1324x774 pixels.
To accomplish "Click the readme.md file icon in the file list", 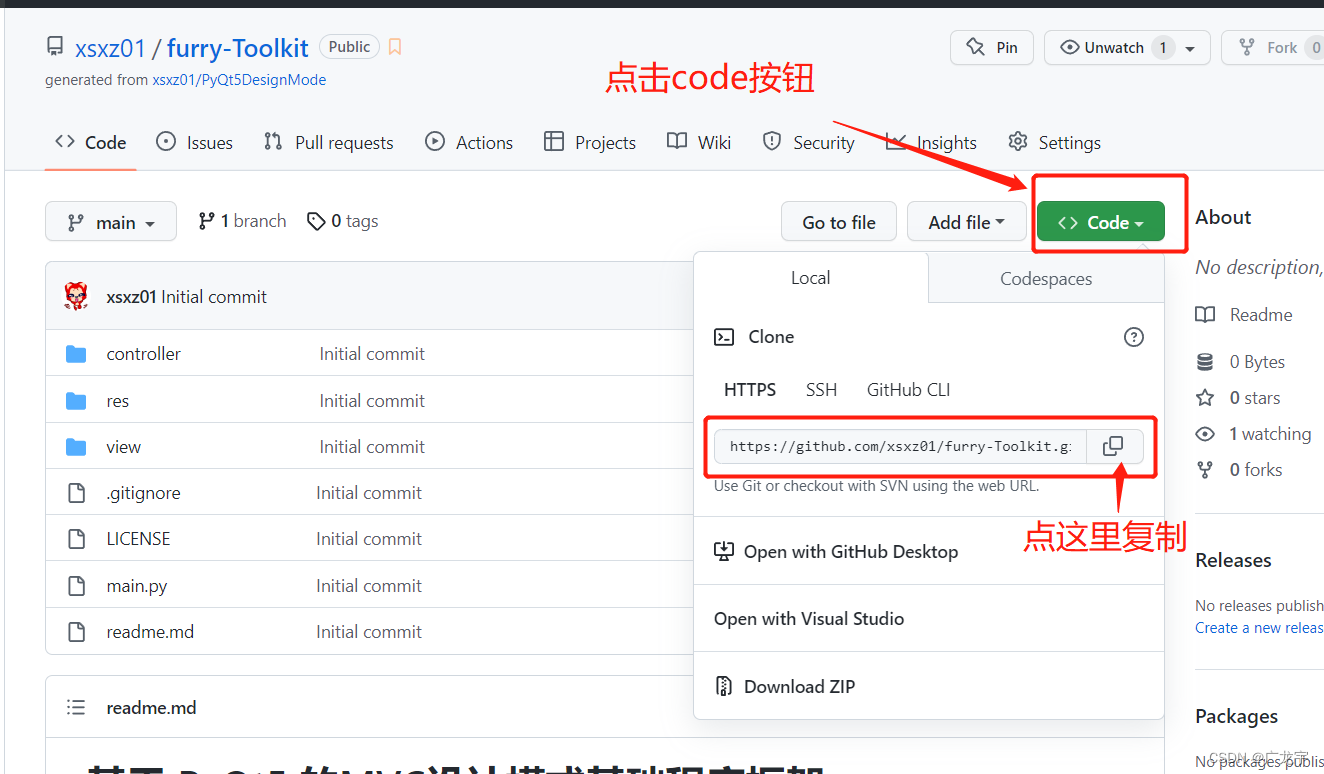I will coord(76,632).
